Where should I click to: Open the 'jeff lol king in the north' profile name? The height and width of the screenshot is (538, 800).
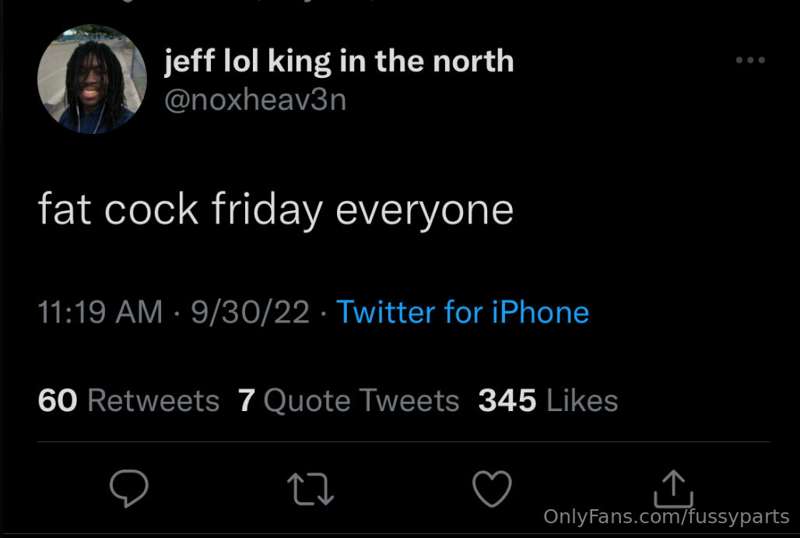tap(338, 62)
